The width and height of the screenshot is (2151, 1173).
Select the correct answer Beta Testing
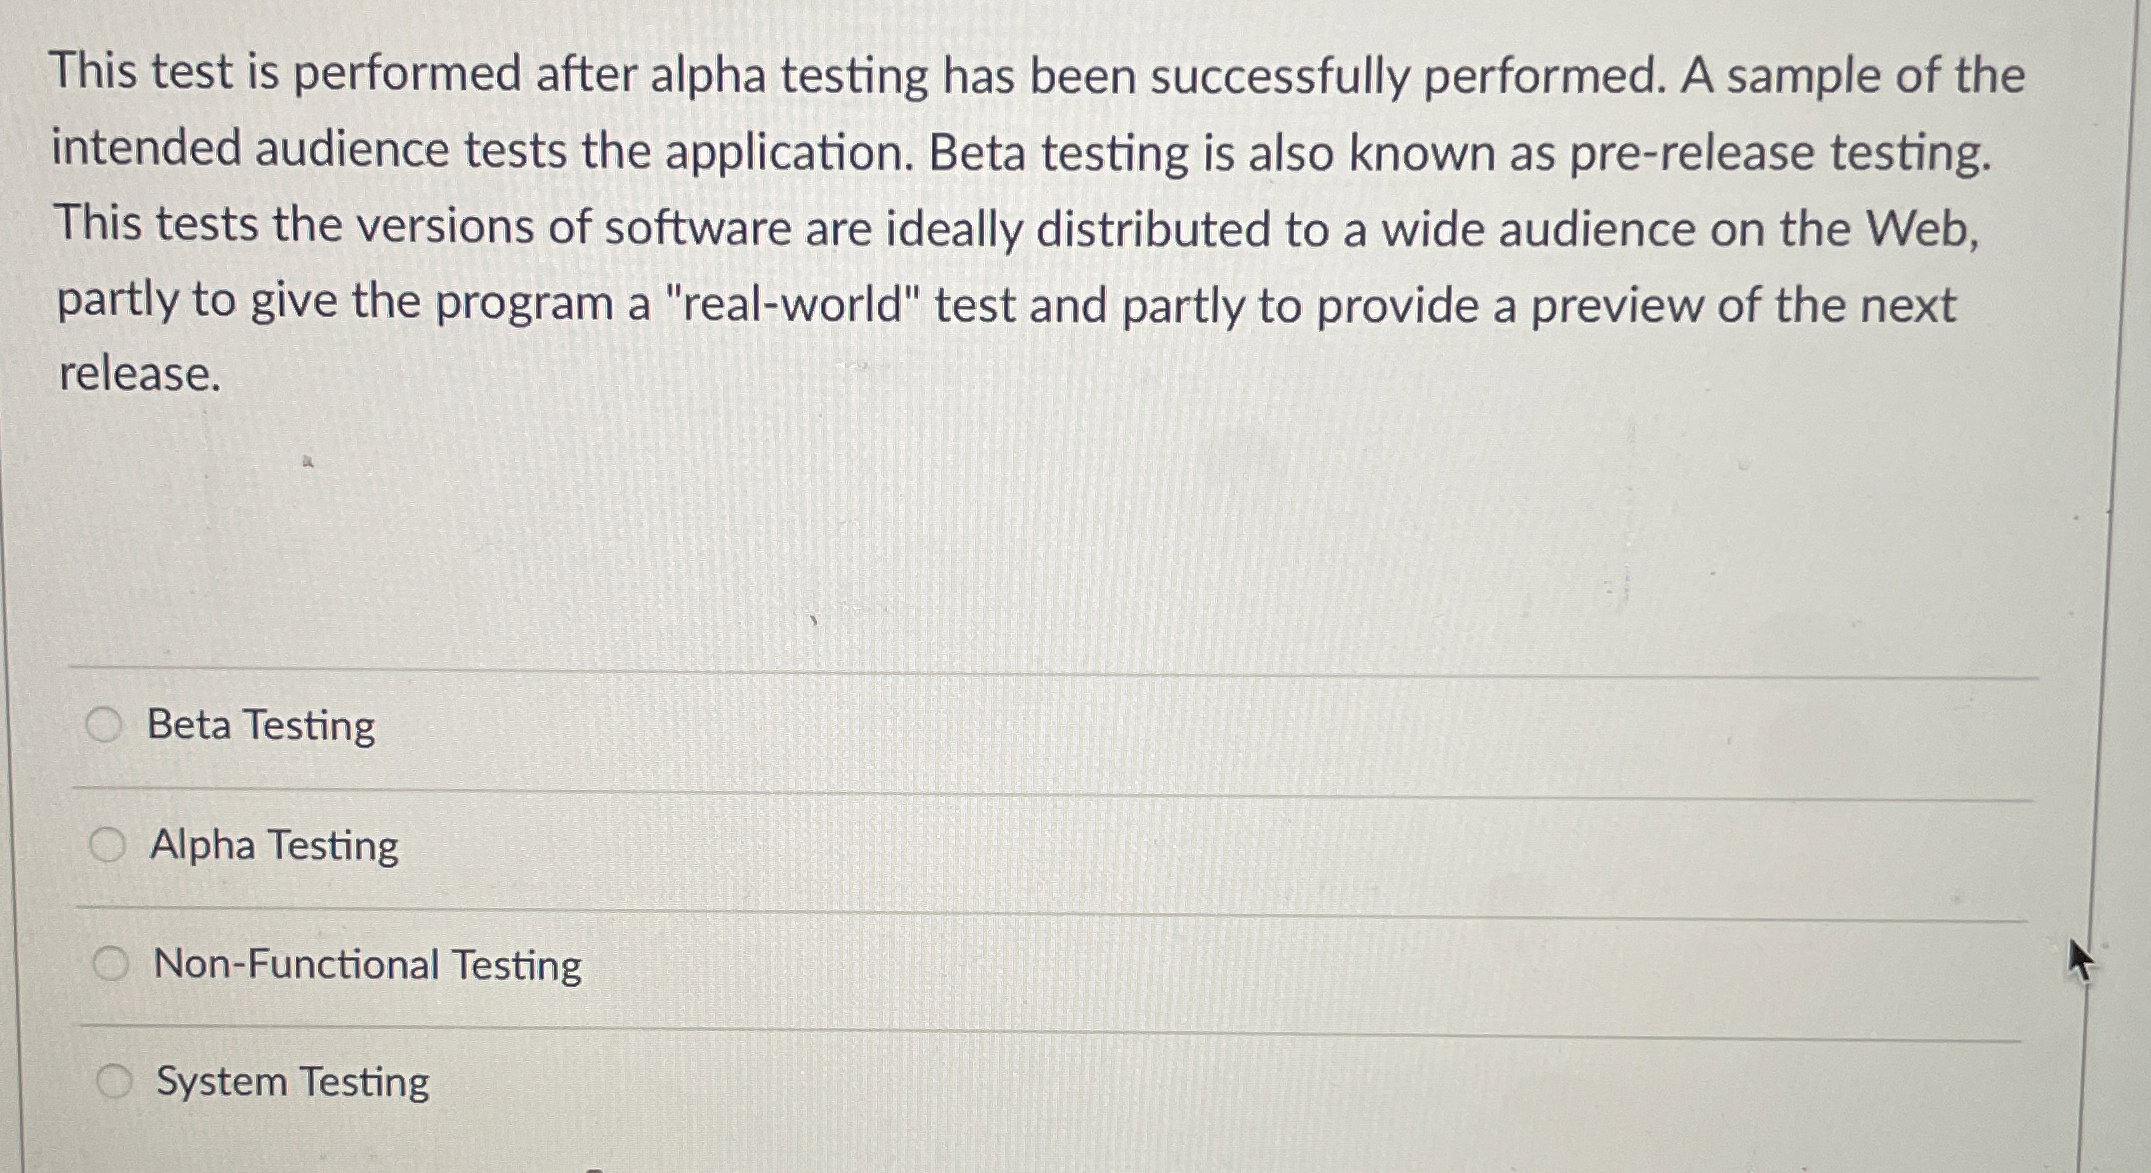(262, 727)
